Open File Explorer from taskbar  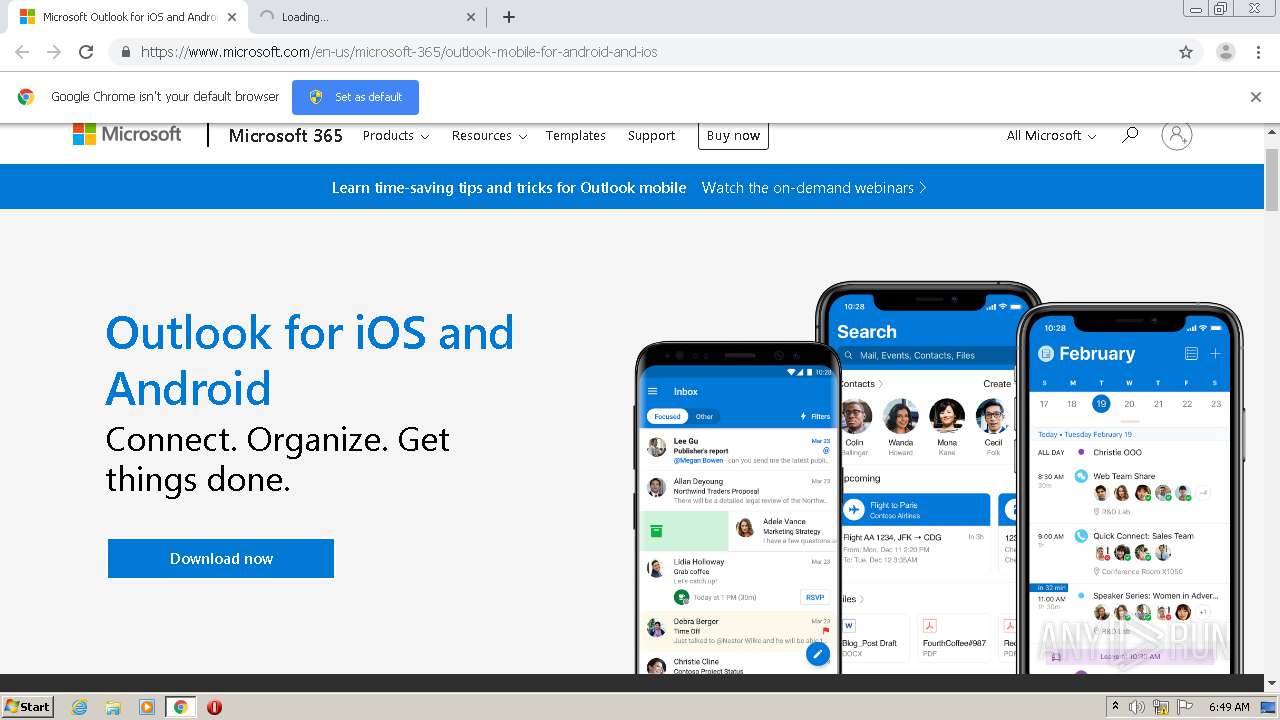113,707
